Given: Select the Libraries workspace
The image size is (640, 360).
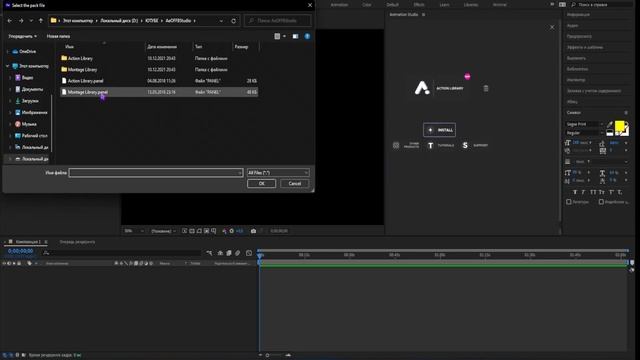Looking at the screenshot, I should click(x=471, y=4).
